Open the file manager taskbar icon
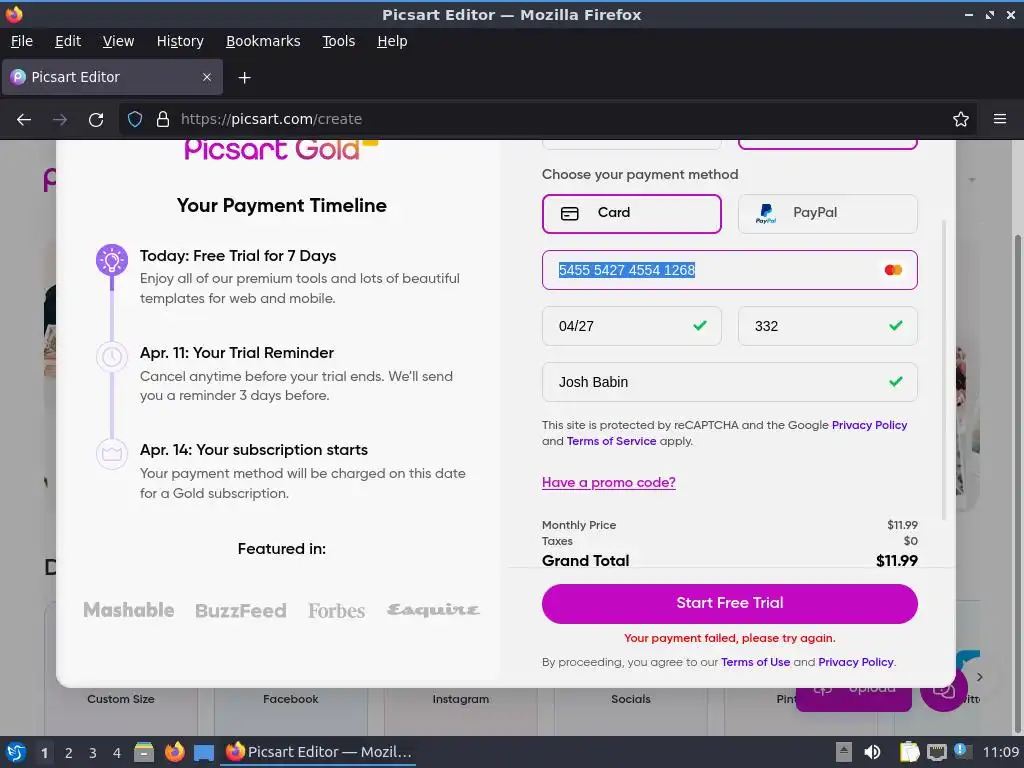The height and width of the screenshot is (768, 1024). click(144, 753)
